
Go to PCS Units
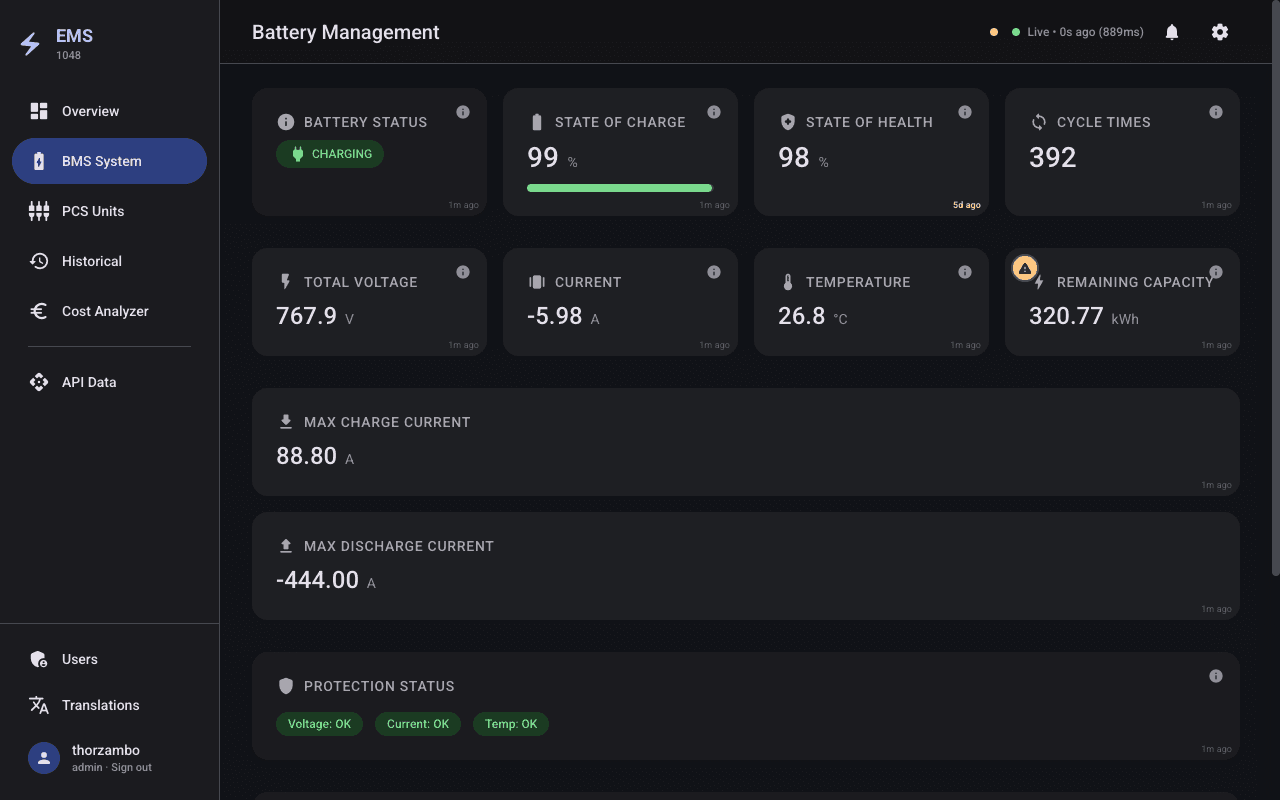92,211
